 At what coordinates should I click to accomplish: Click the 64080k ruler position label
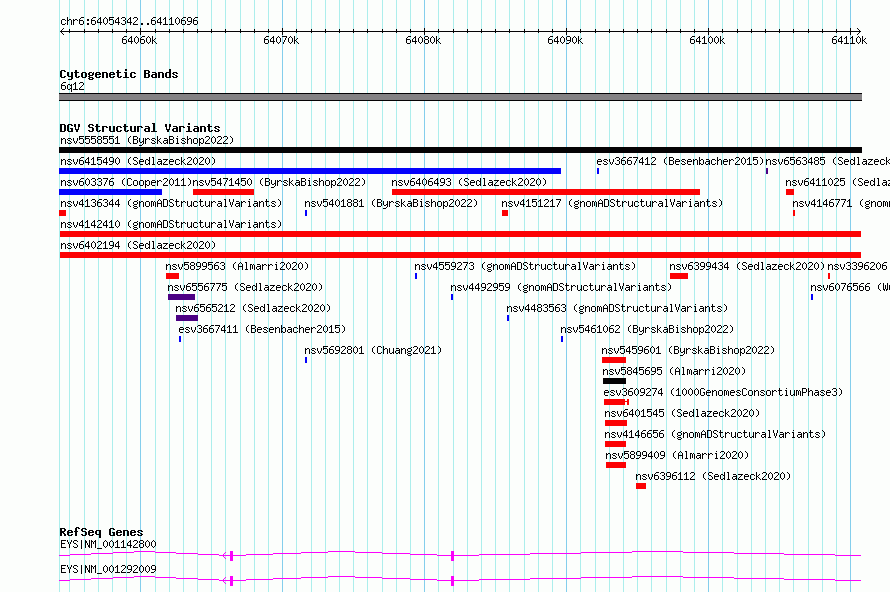[x=423, y=40]
